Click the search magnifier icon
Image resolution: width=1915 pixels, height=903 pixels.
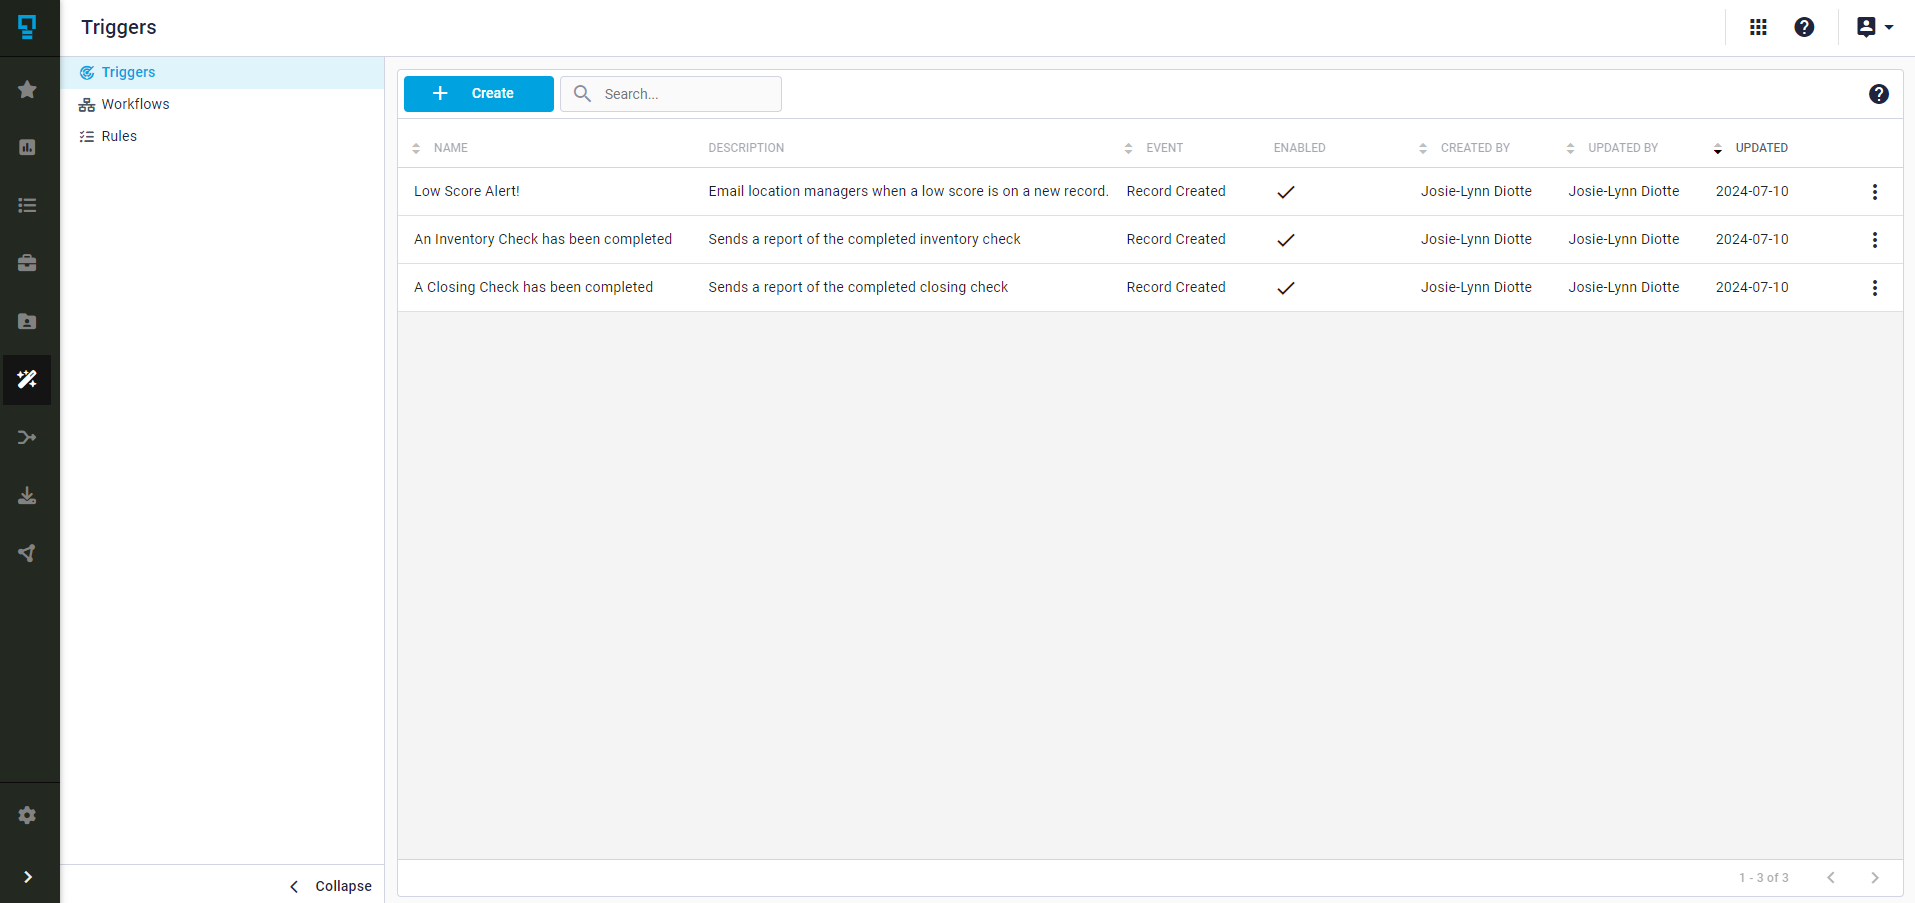pos(583,93)
